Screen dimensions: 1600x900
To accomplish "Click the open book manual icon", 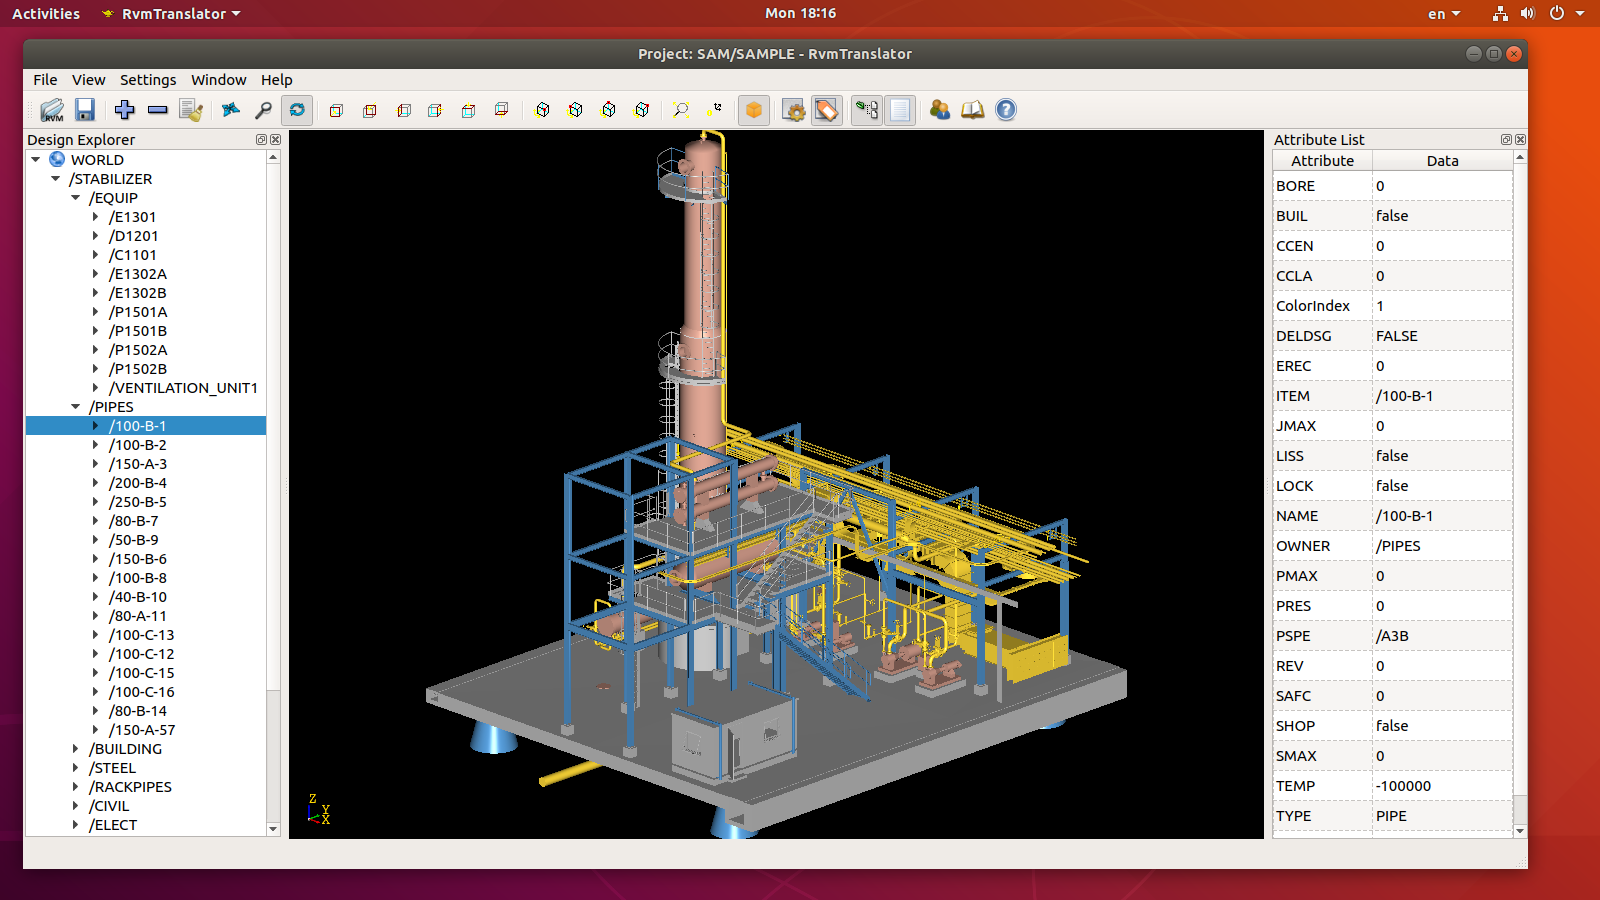I will pos(972,110).
